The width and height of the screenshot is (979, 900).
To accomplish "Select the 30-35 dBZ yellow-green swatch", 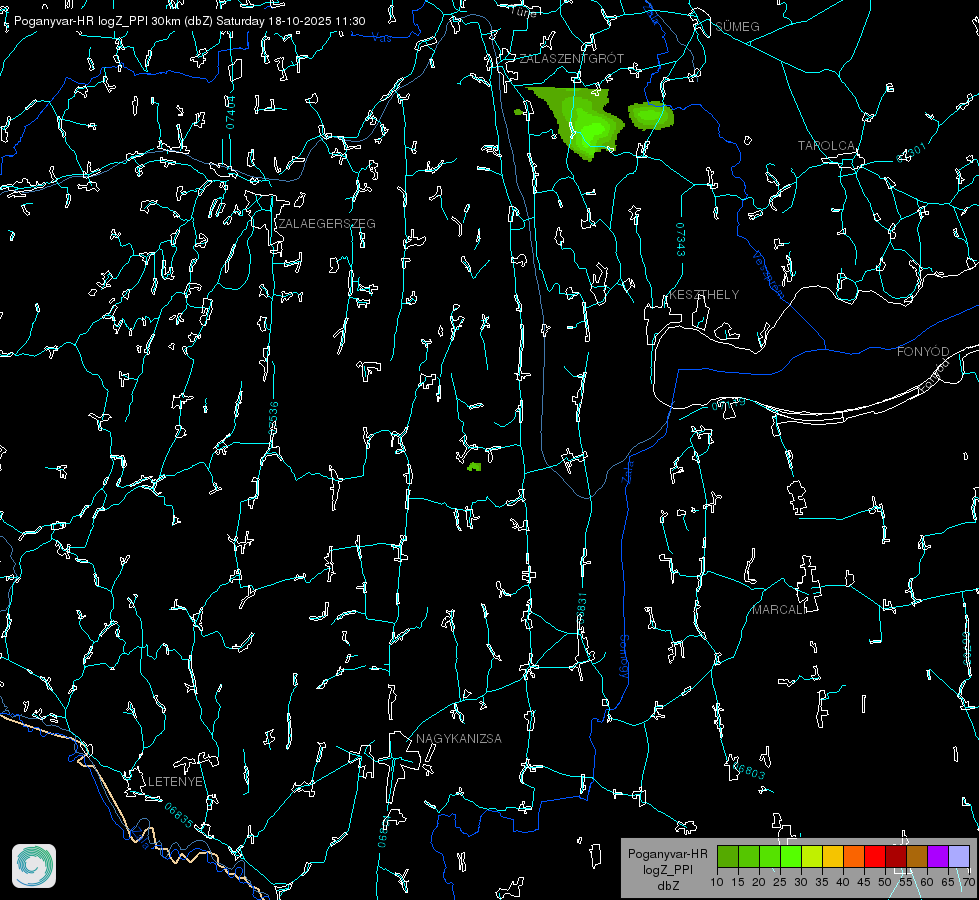I will click(x=812, y=856).
